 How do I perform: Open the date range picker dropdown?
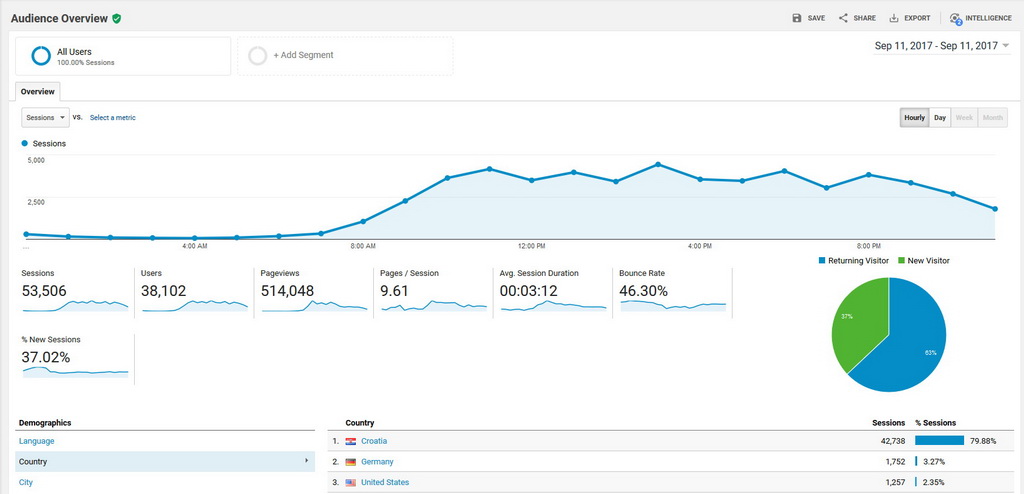click(x=941, y=46)
